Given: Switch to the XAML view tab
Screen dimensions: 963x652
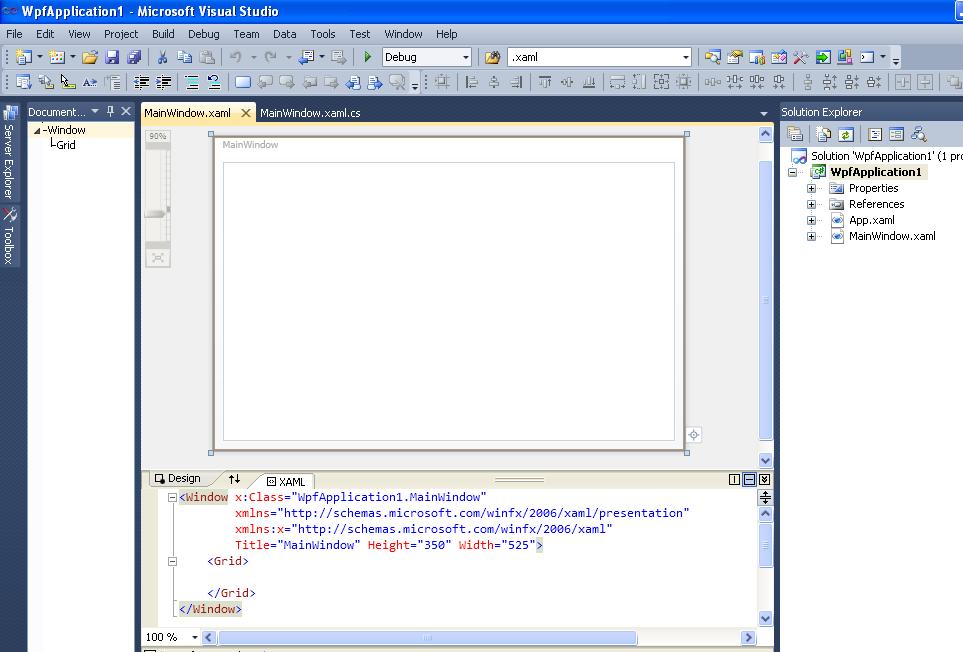Looking at the screenshot, I should (284, 480).
